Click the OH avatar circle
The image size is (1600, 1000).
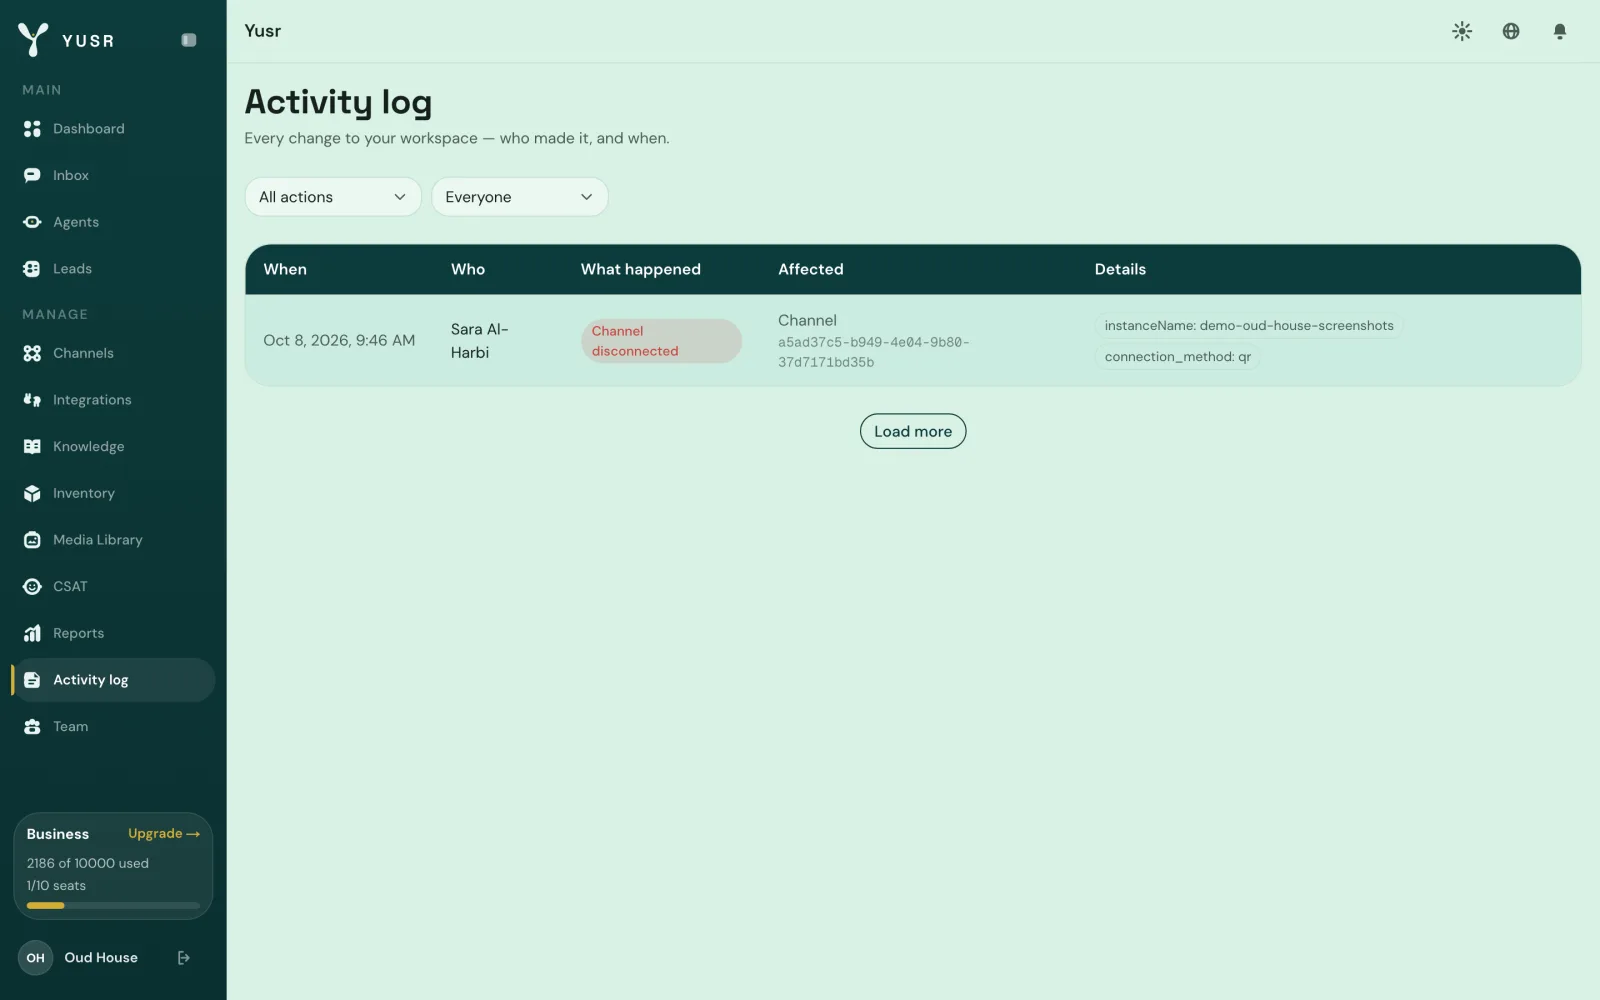(x=35, y=958)
